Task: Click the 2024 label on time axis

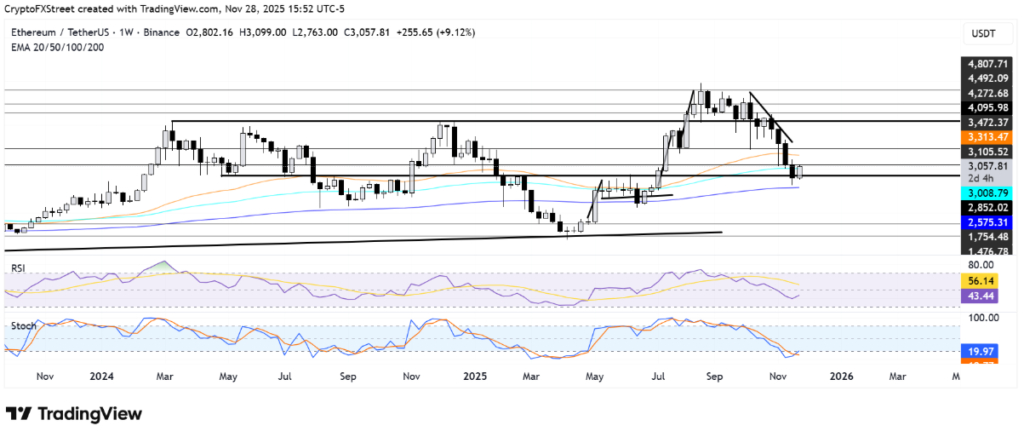Action: 104,377
